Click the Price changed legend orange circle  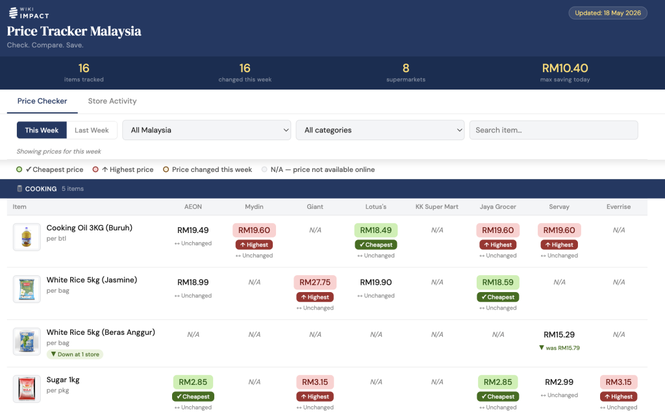click(x=166, y=170)
